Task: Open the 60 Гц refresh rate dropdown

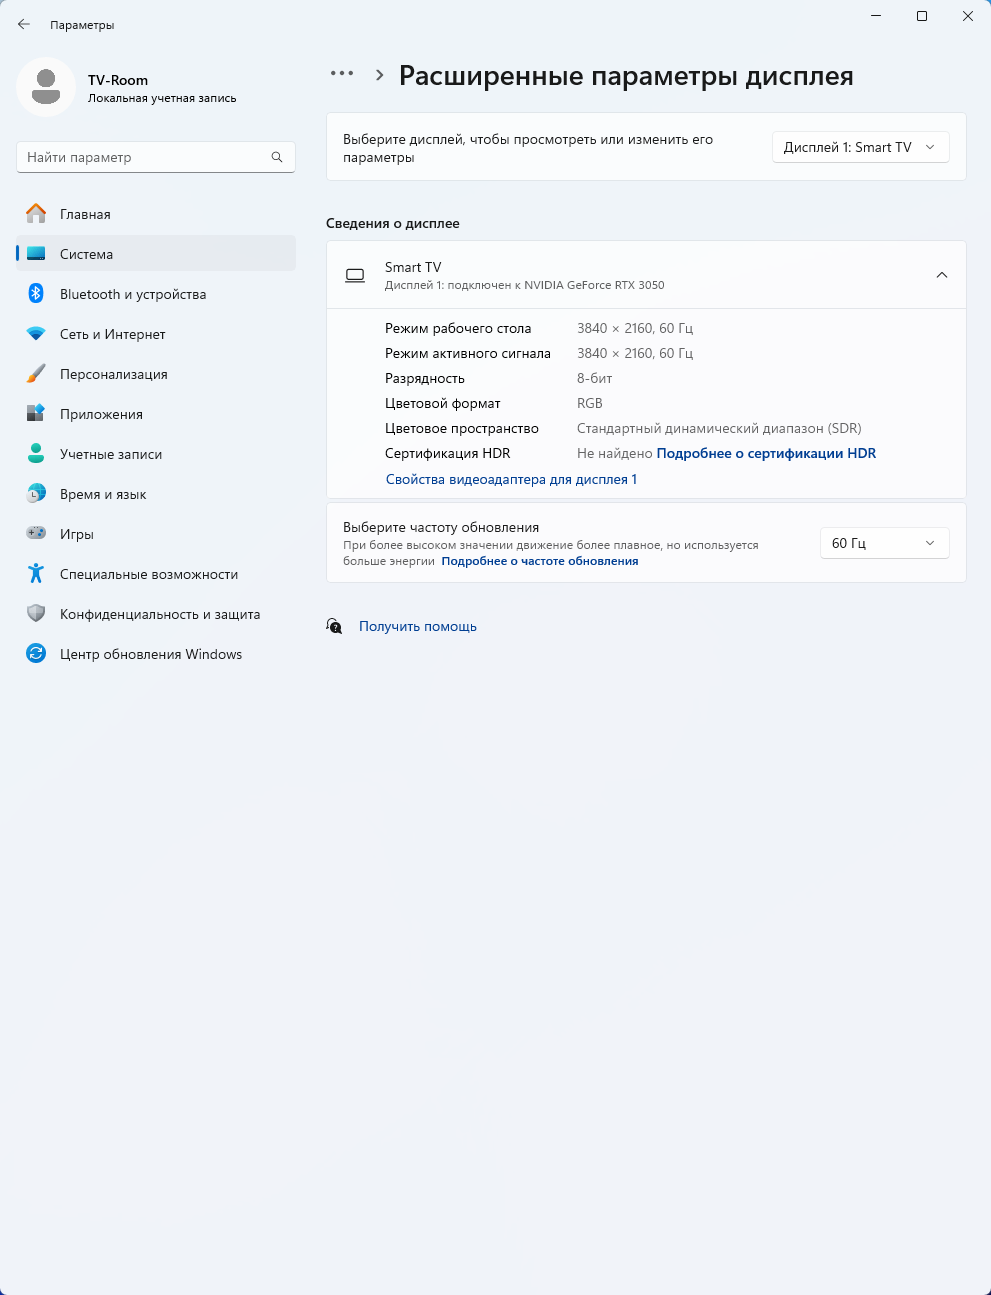Action: (x=884, y=543)
